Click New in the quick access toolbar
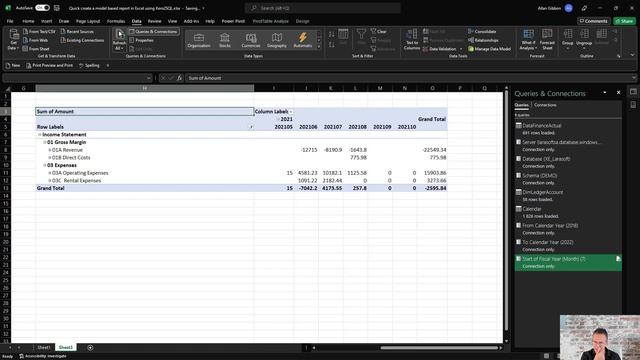Viewport: 640px width, 360px height. (x=13, y=65)
